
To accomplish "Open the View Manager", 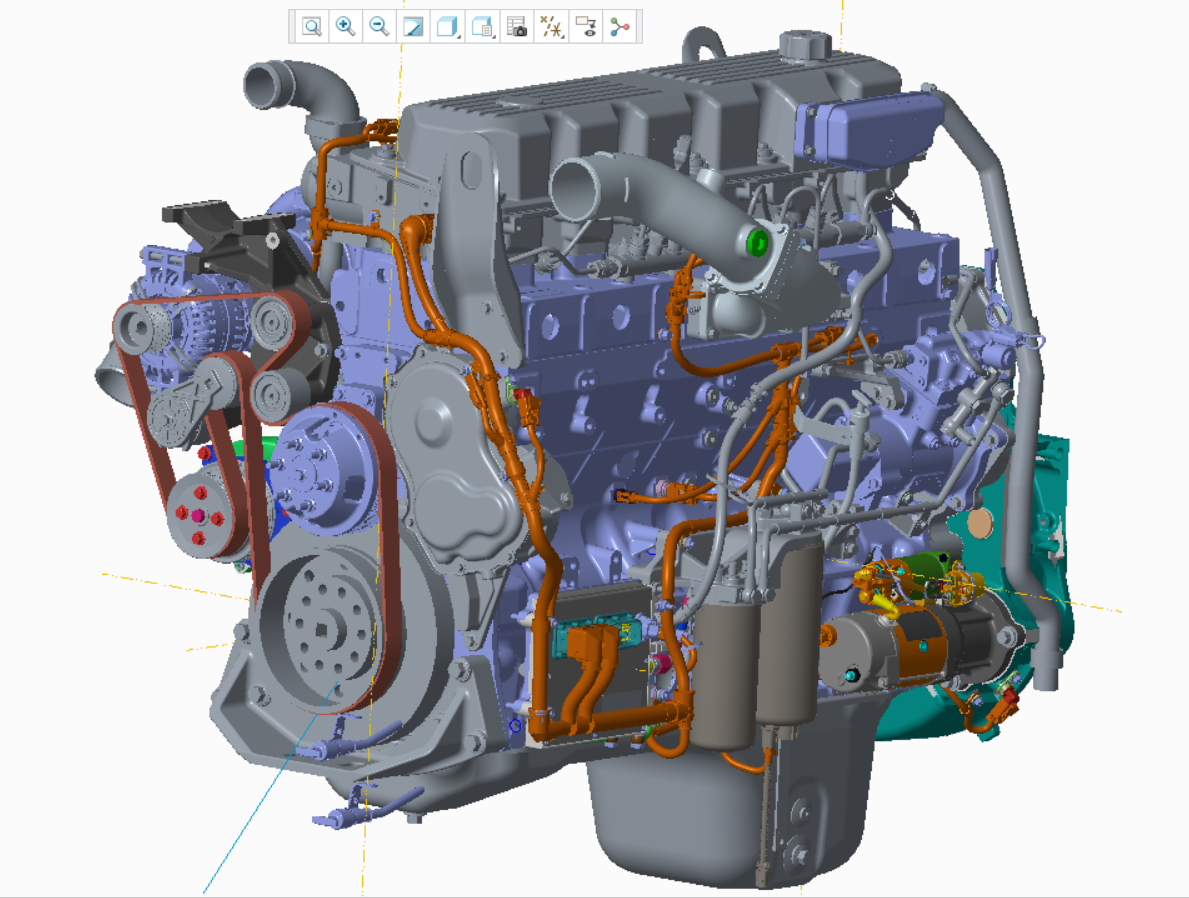I will (x=516, y=27).
